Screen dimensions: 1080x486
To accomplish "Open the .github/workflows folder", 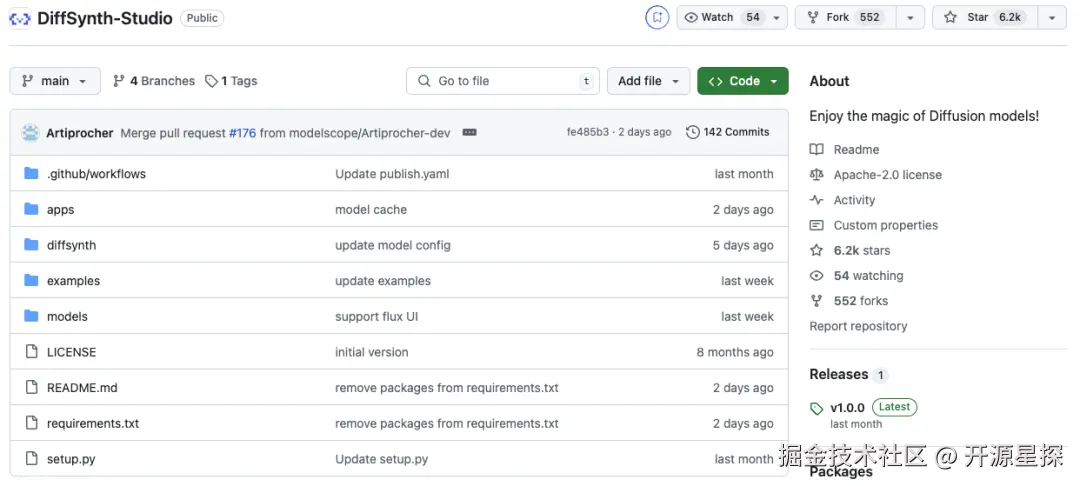I will click(x=96, y=174).
